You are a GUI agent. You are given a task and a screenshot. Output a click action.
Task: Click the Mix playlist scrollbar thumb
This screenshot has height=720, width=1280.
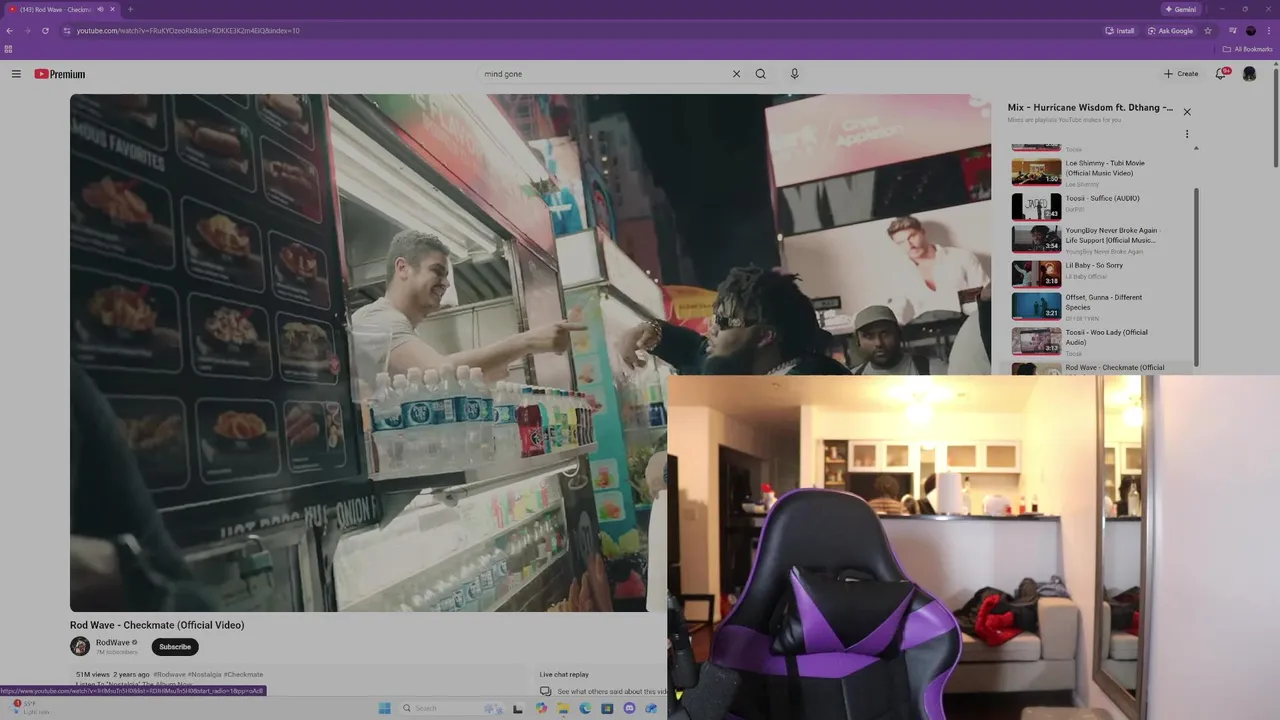point(1196,275)
